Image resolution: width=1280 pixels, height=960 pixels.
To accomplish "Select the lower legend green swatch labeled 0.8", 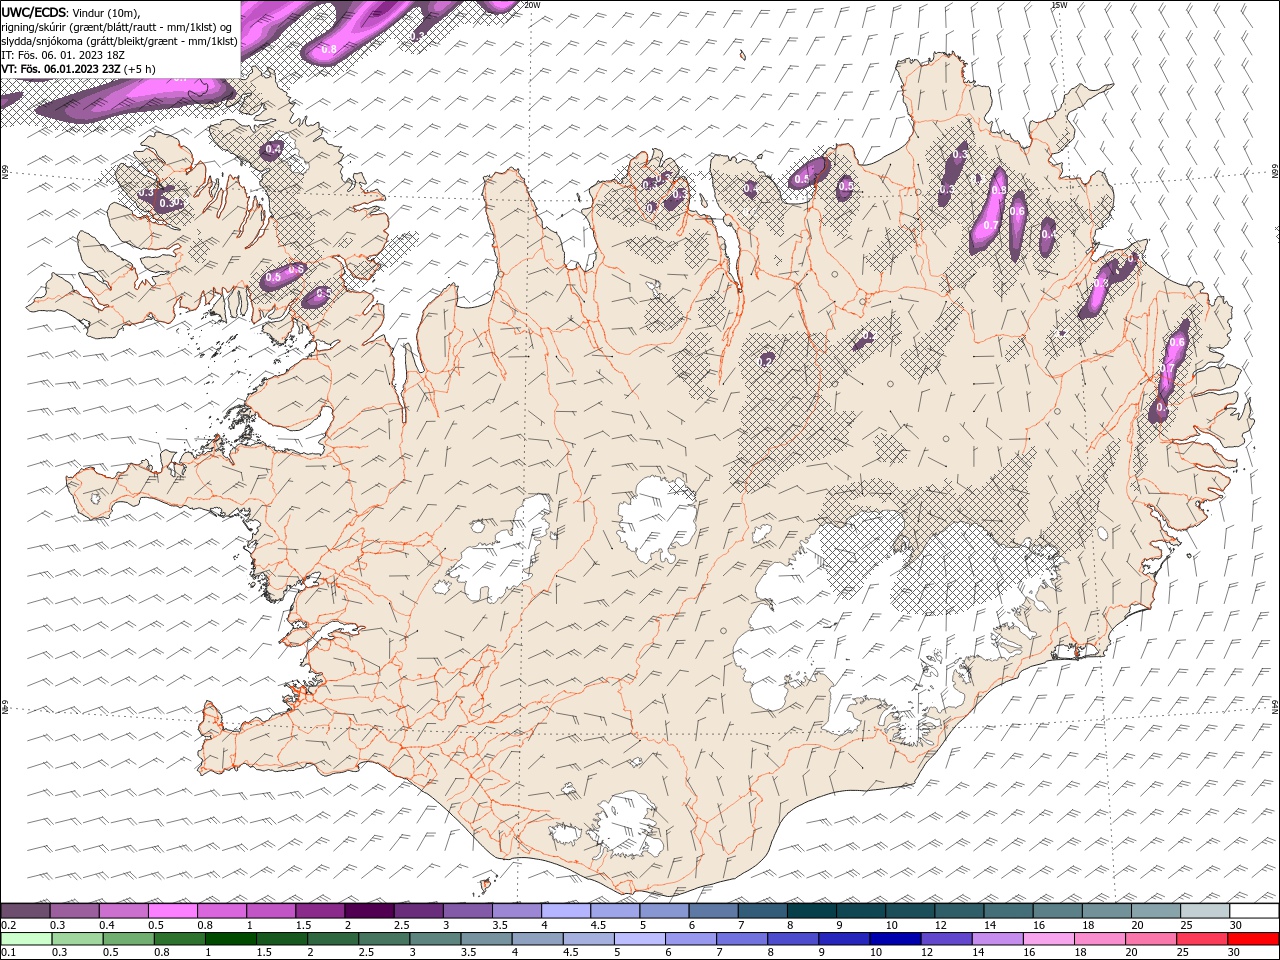I will [179, 939].
